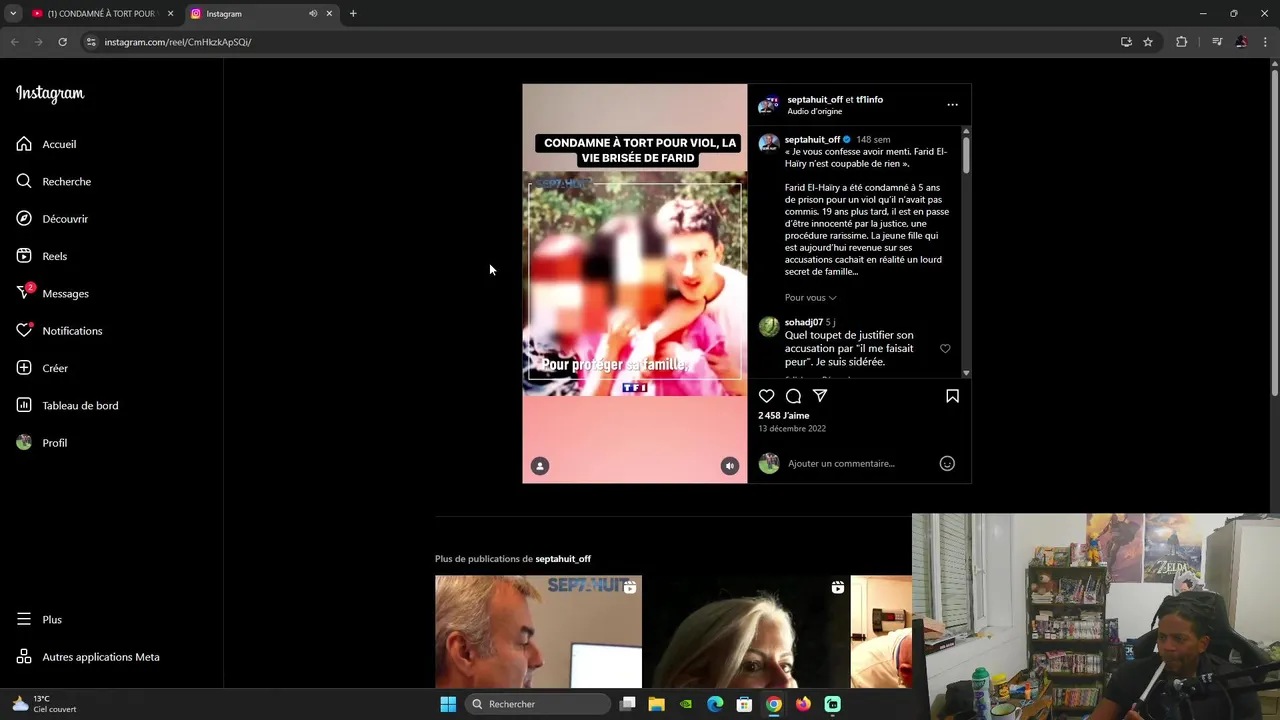This screenshot has width=1280, height=720.
Task: Open File Explorer from taskbar
Action: point(656,704)
